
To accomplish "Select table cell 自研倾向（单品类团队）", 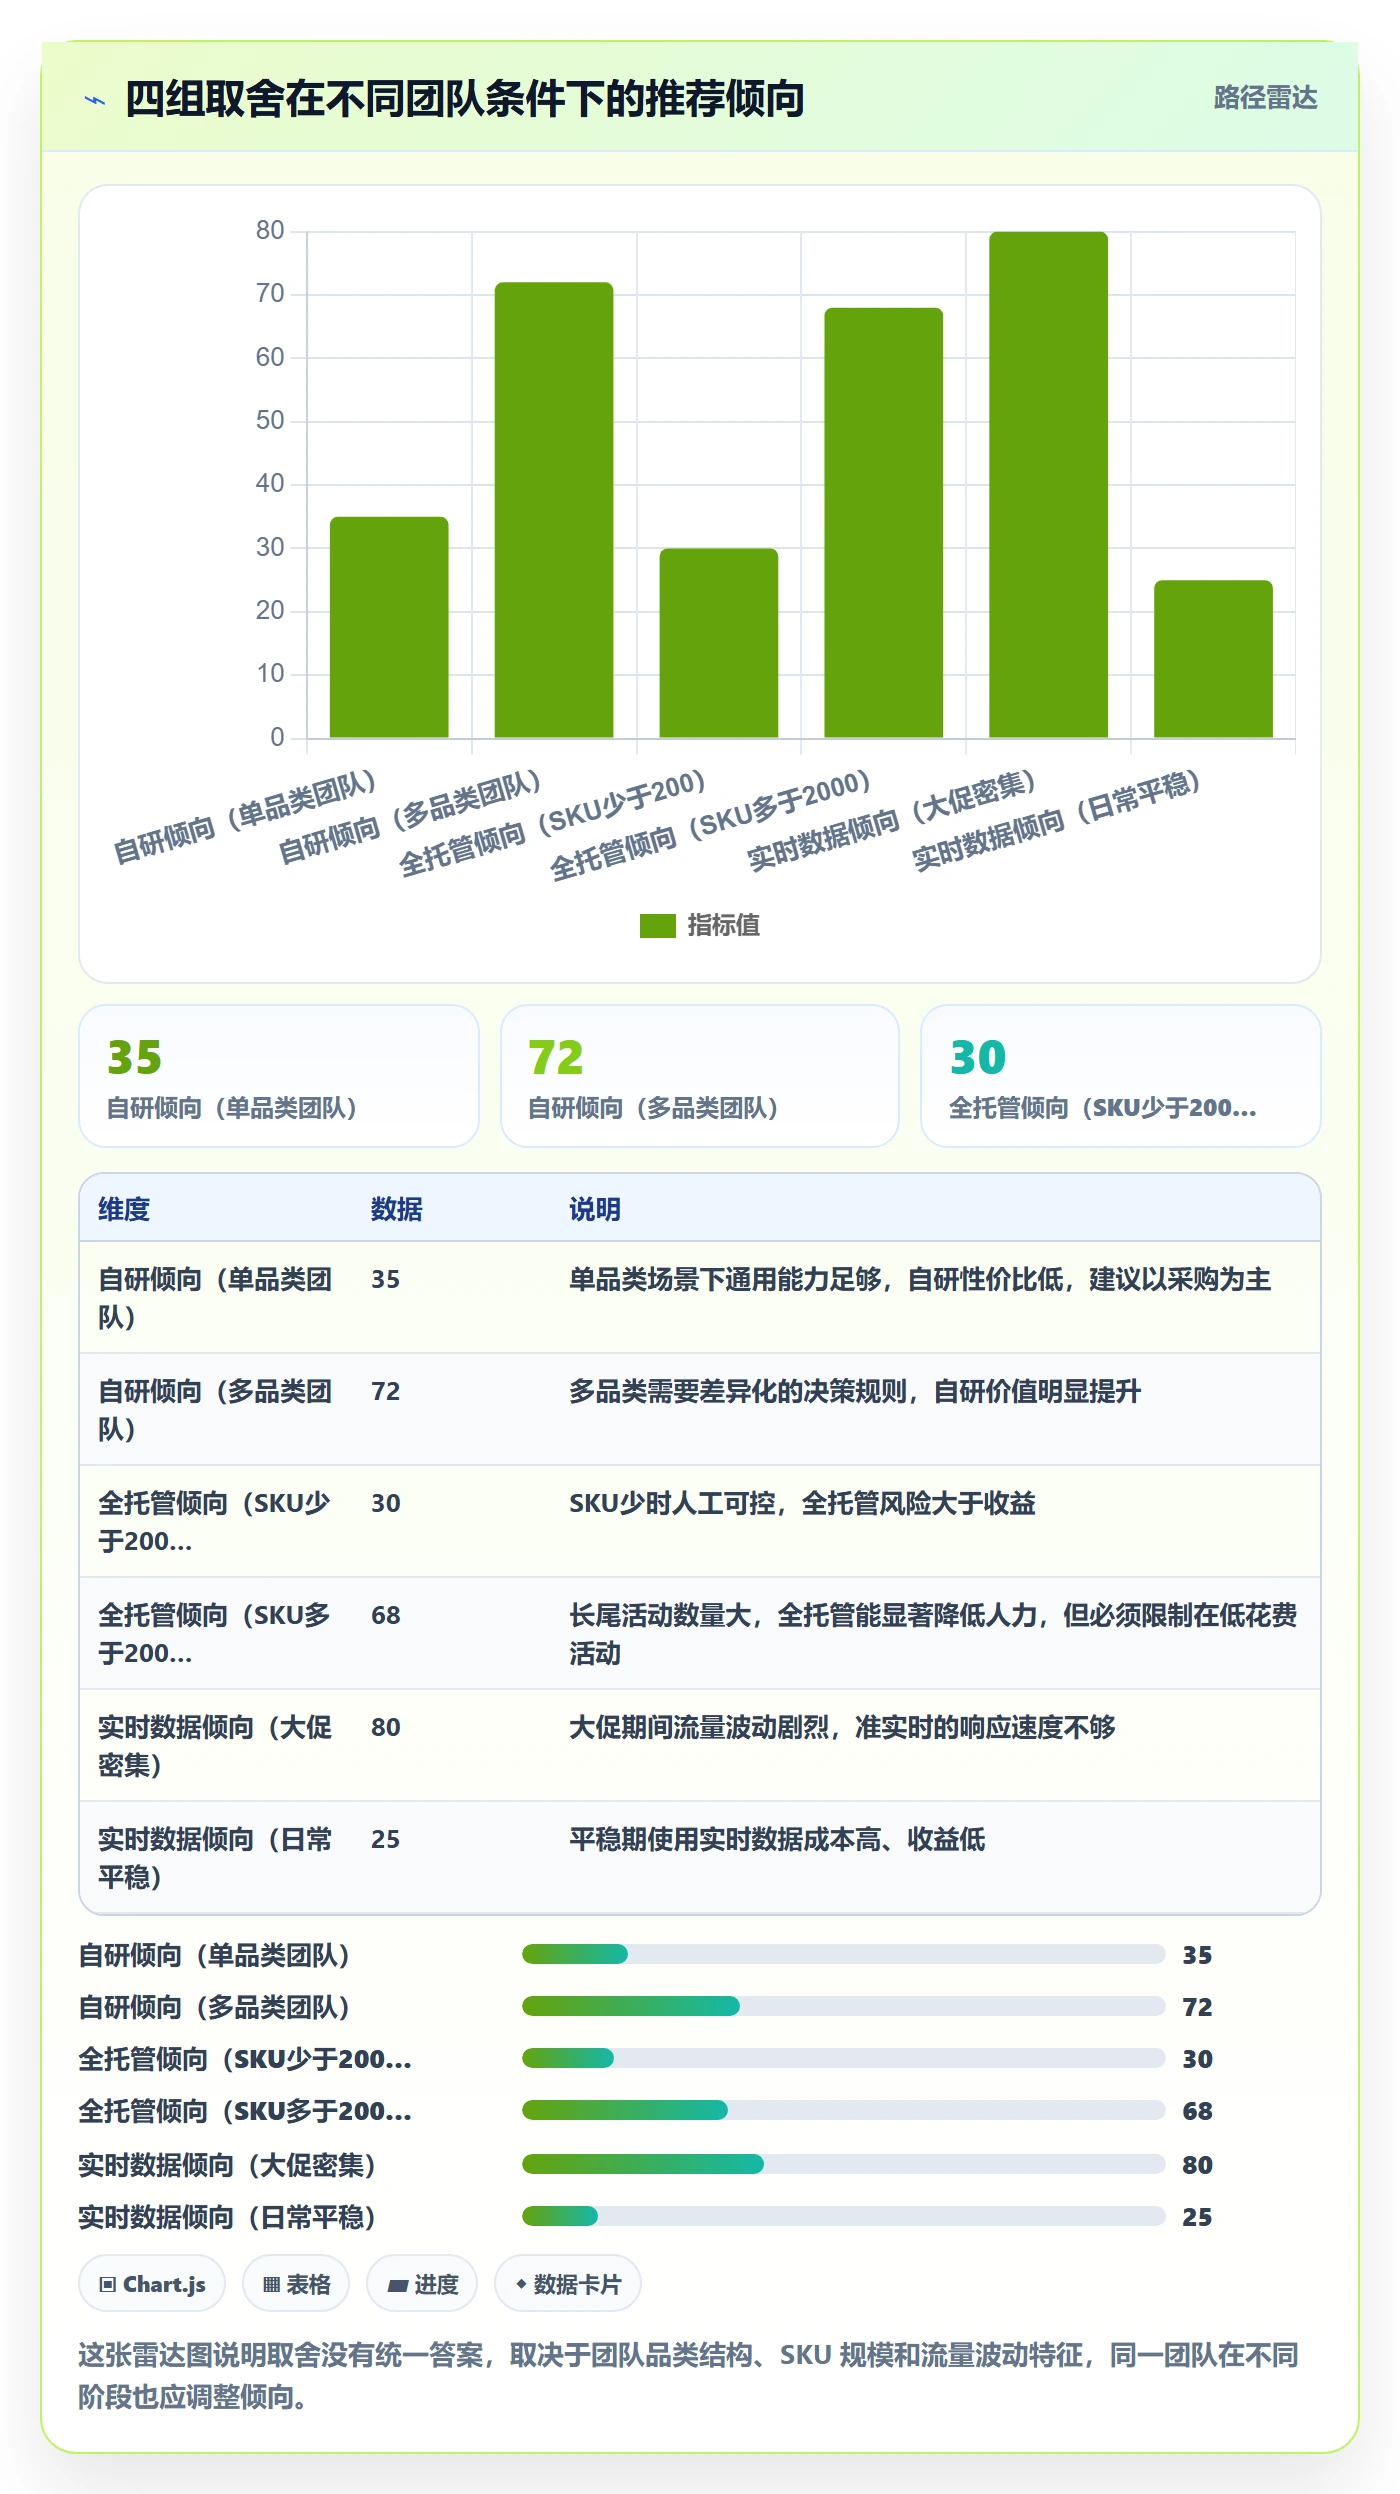I will [x=215, y=1298].
